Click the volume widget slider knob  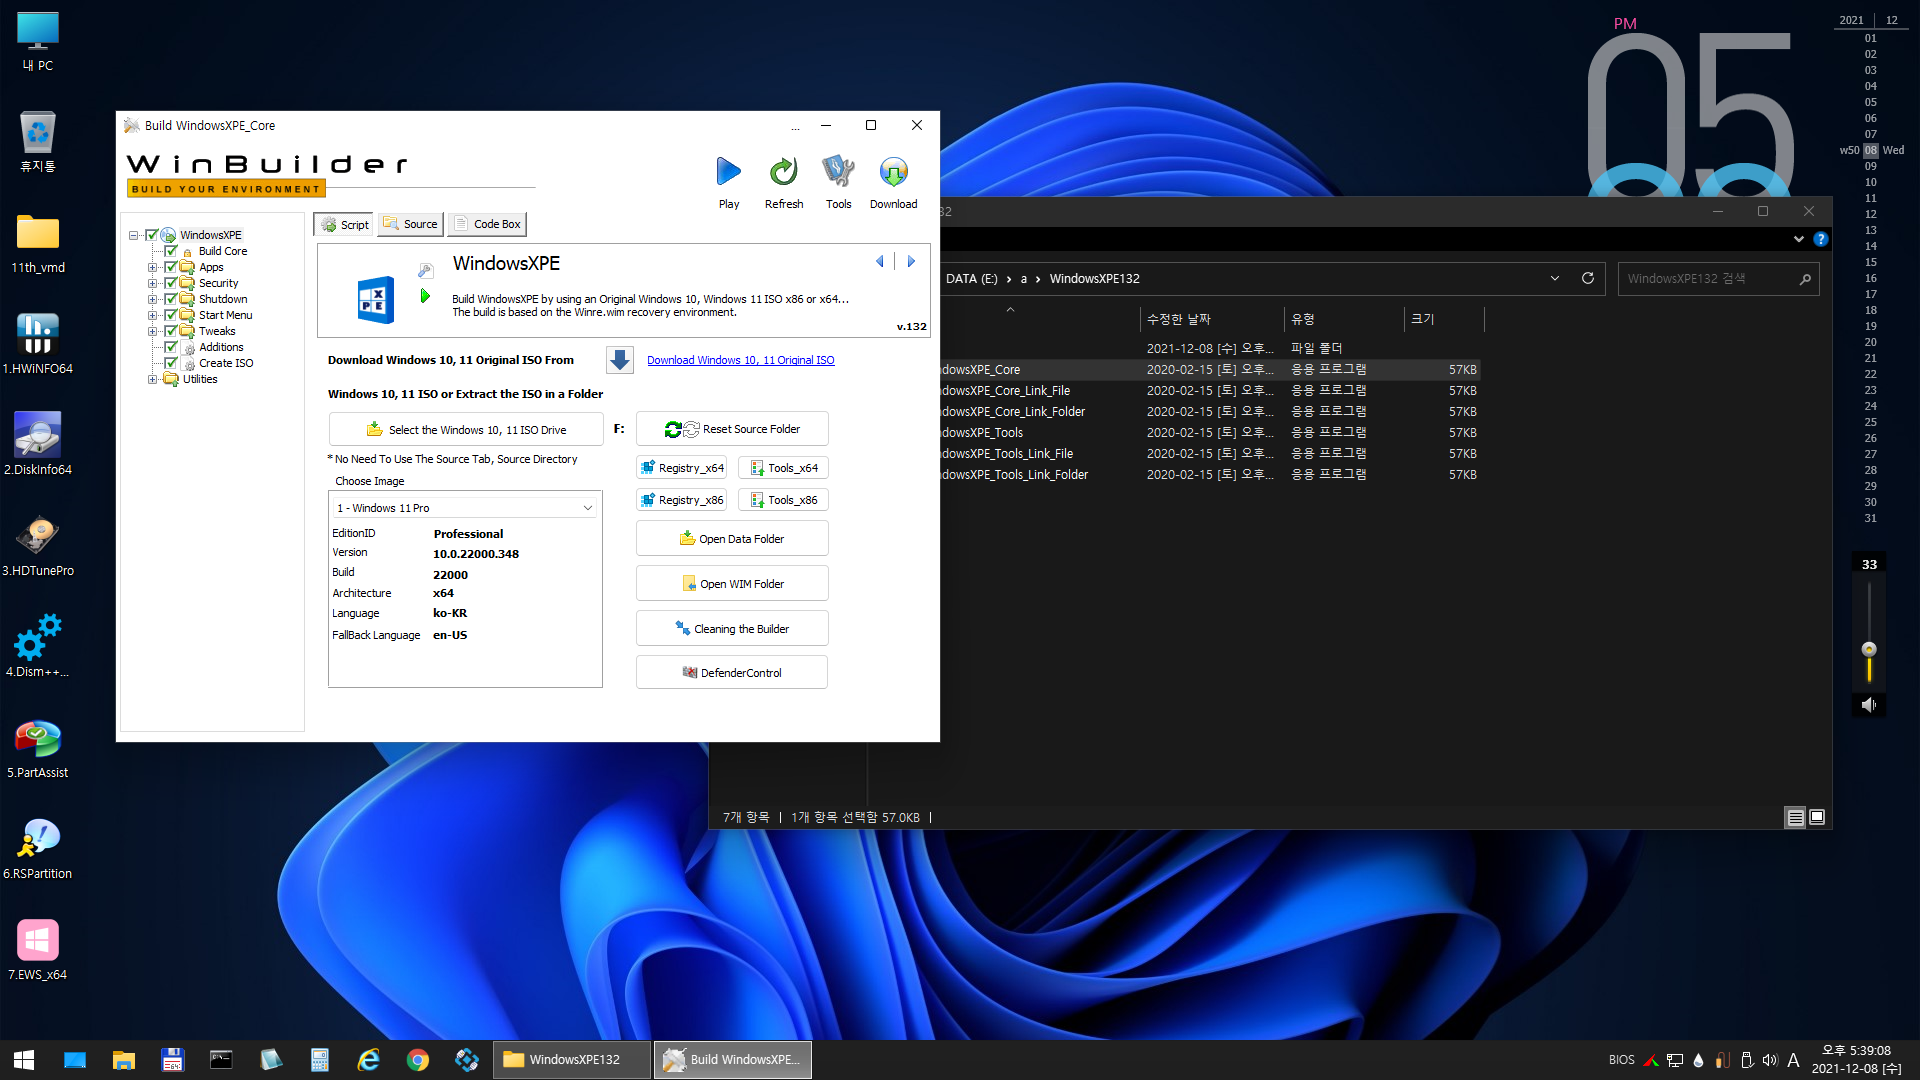coord(1869,649)
